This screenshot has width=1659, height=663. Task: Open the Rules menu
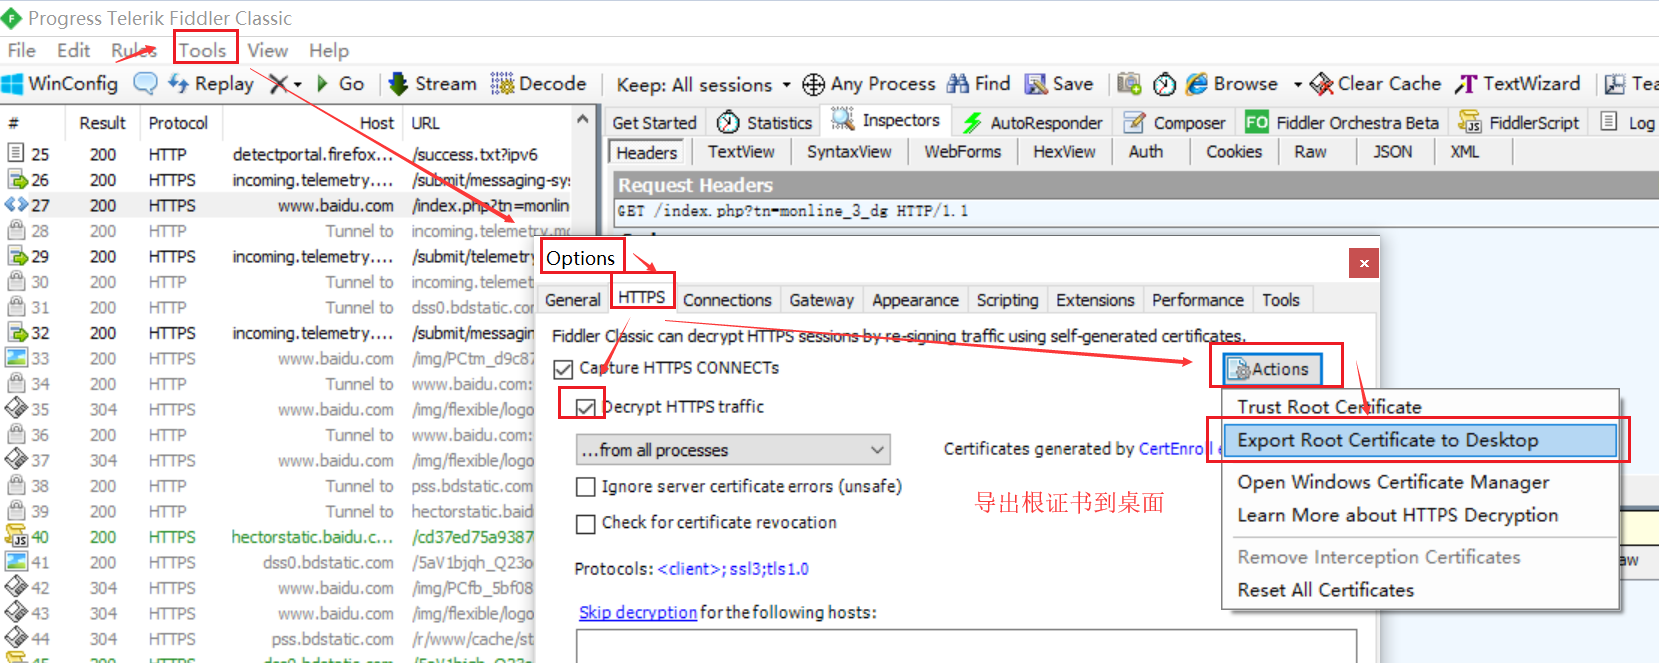(133, 50)
